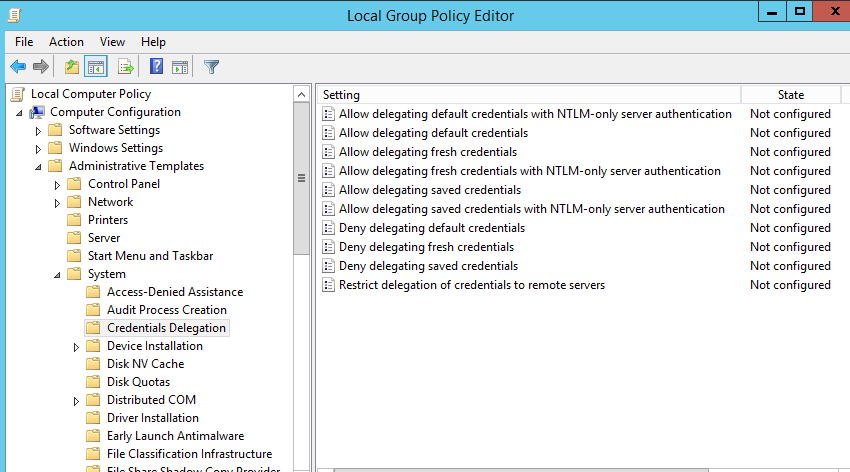Image resolution: width=850 pixels, height=472 pixels.
Task: Toggle the Show/Hide Action Pane icon
Action: click(180, 67)
